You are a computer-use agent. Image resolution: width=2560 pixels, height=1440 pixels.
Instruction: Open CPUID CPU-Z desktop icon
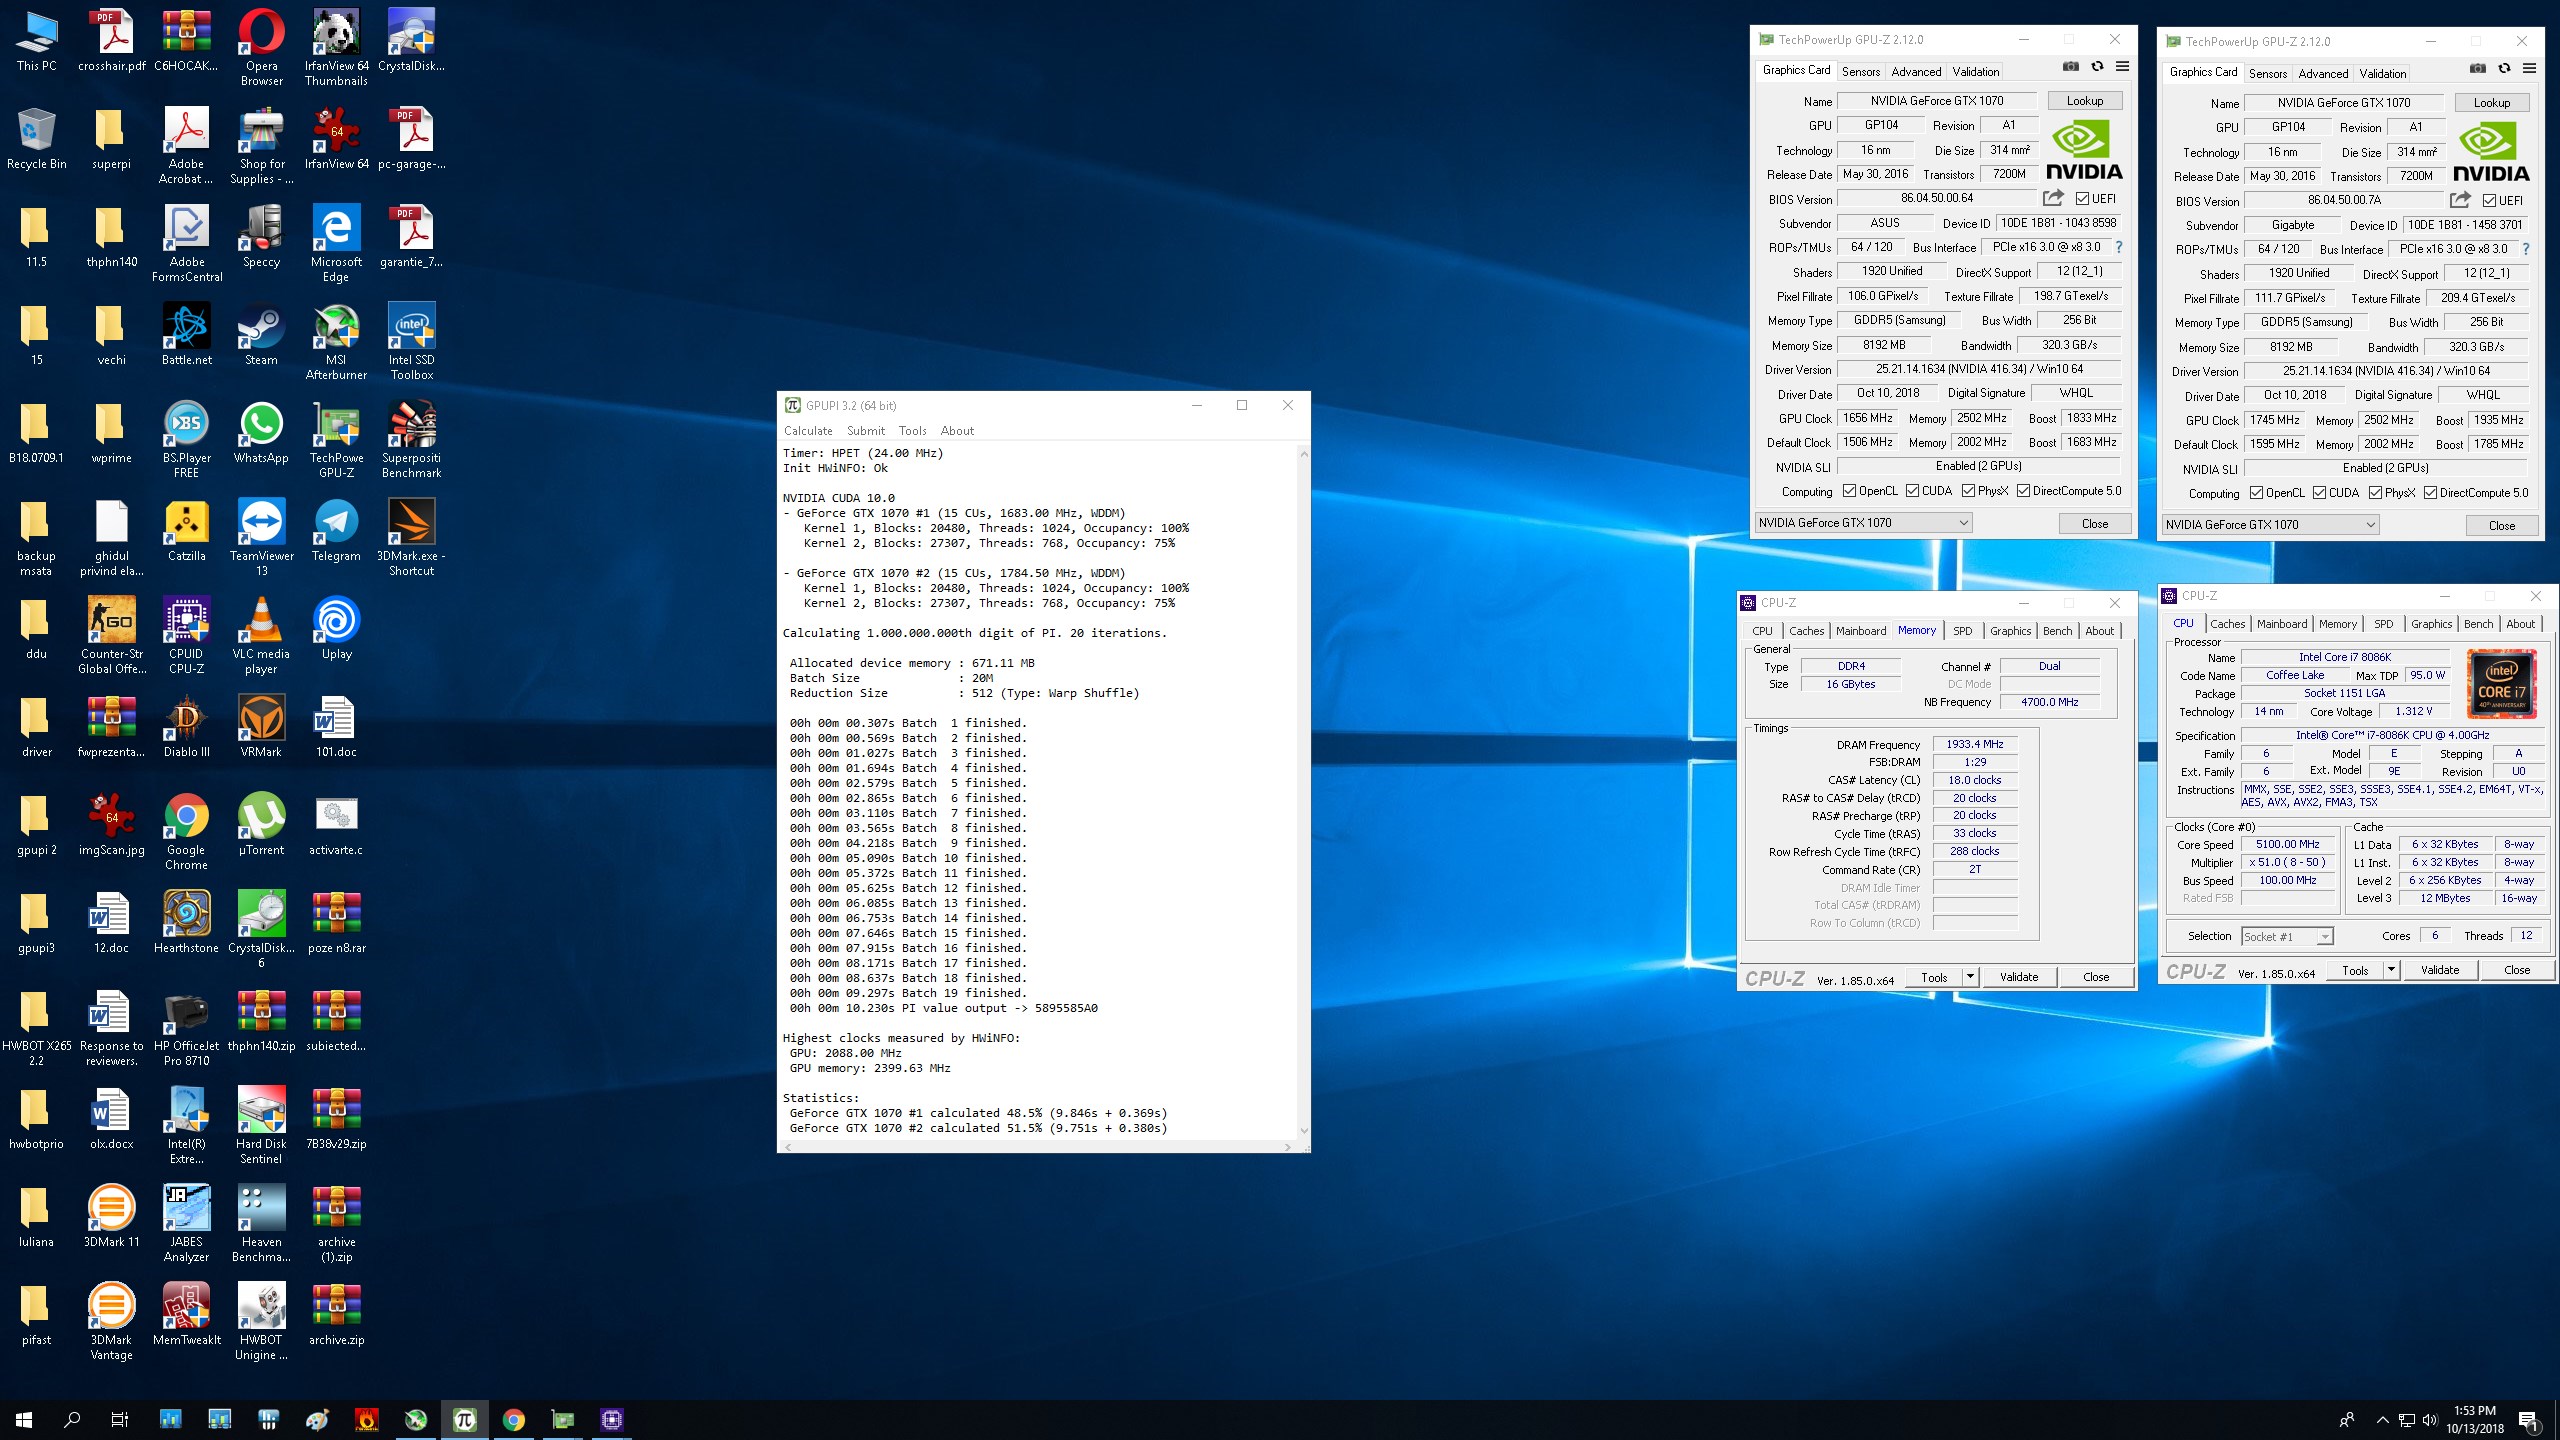click(x=187, y=636)
